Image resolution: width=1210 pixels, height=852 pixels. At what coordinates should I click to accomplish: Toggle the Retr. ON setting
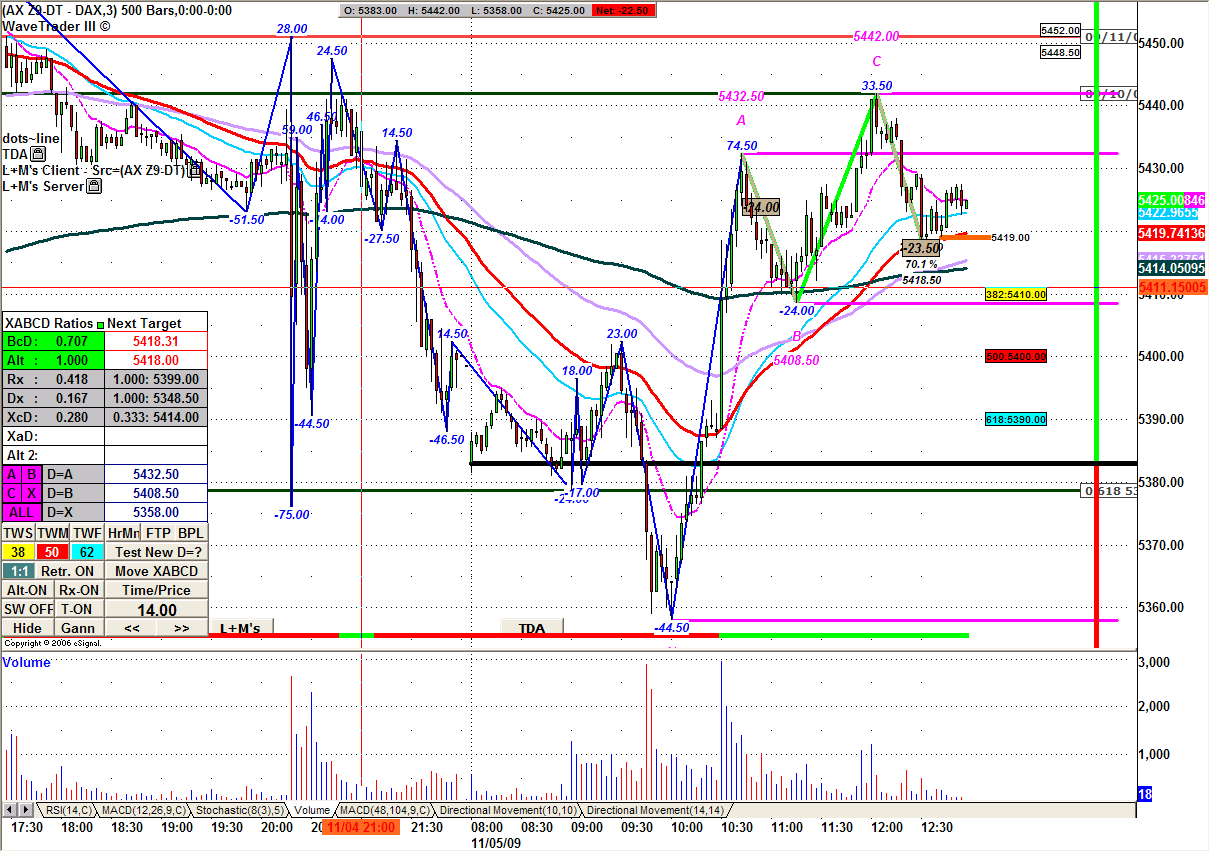pos(68,571)
